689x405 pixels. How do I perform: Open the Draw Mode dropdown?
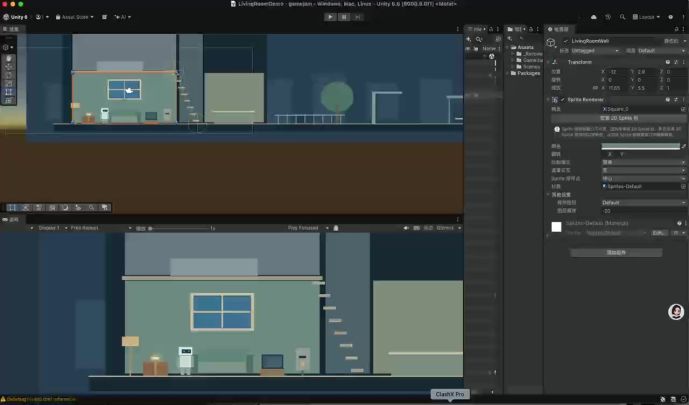(x=643, y=162)
